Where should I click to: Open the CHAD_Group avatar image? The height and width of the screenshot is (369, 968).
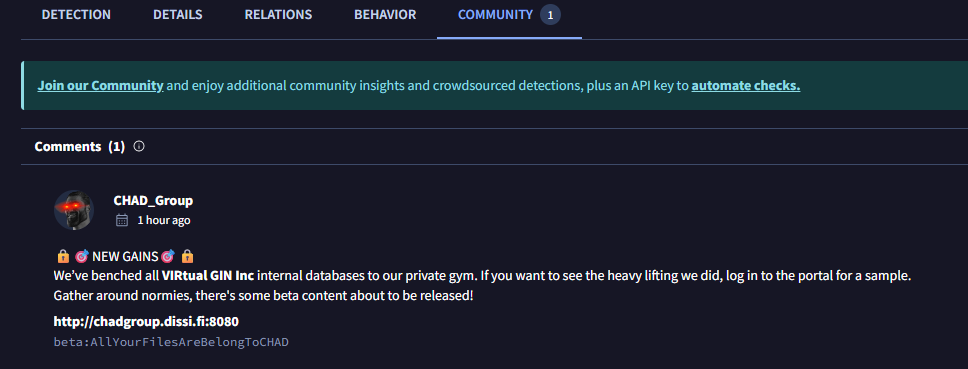[x=74, y=210]
